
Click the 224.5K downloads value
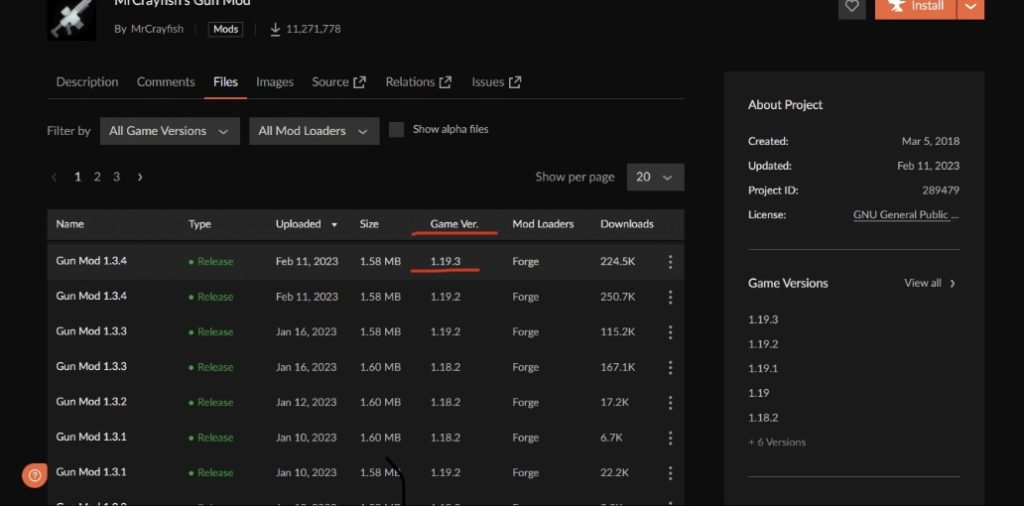618,262
